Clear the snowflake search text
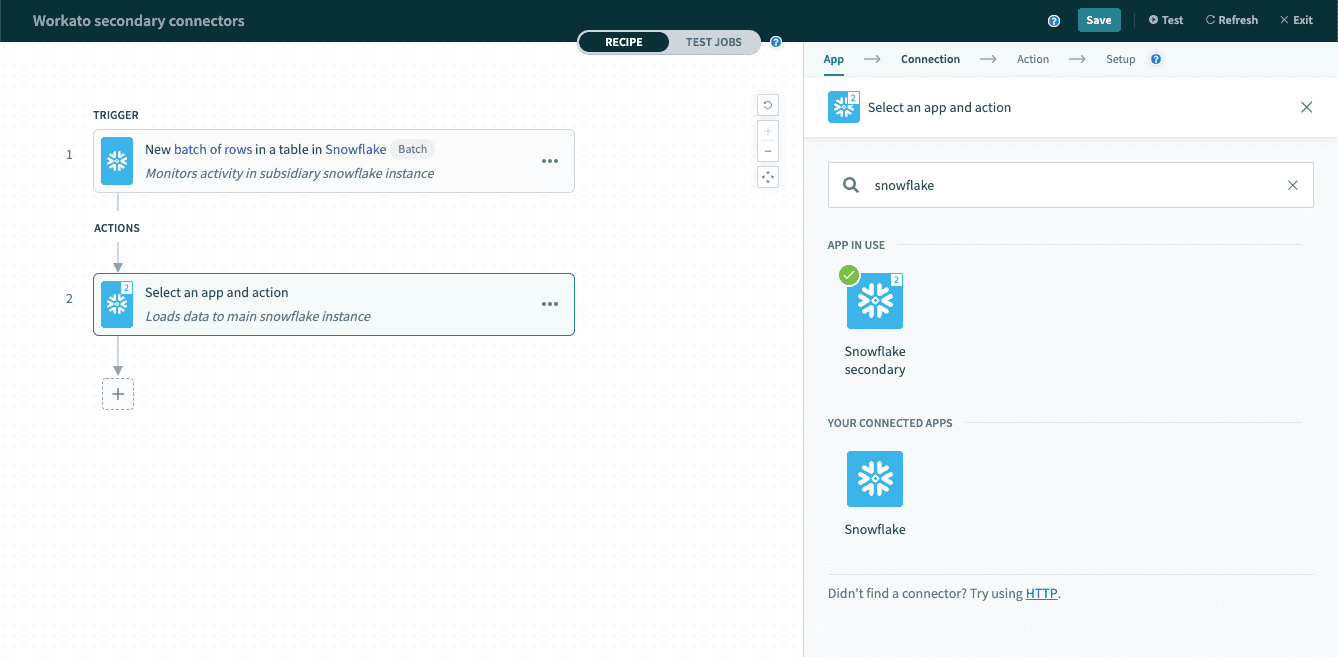Image resolution: width=1338 pixels, height=657 pixels. pos(1292,185)
